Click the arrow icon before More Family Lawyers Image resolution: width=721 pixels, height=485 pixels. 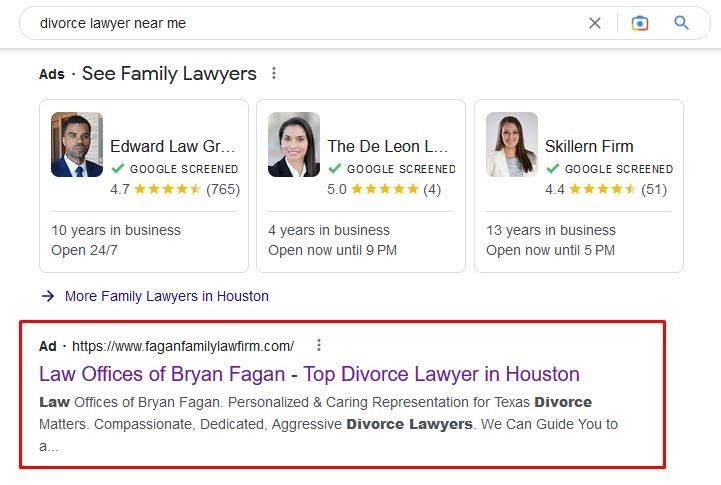pos(48,296)
